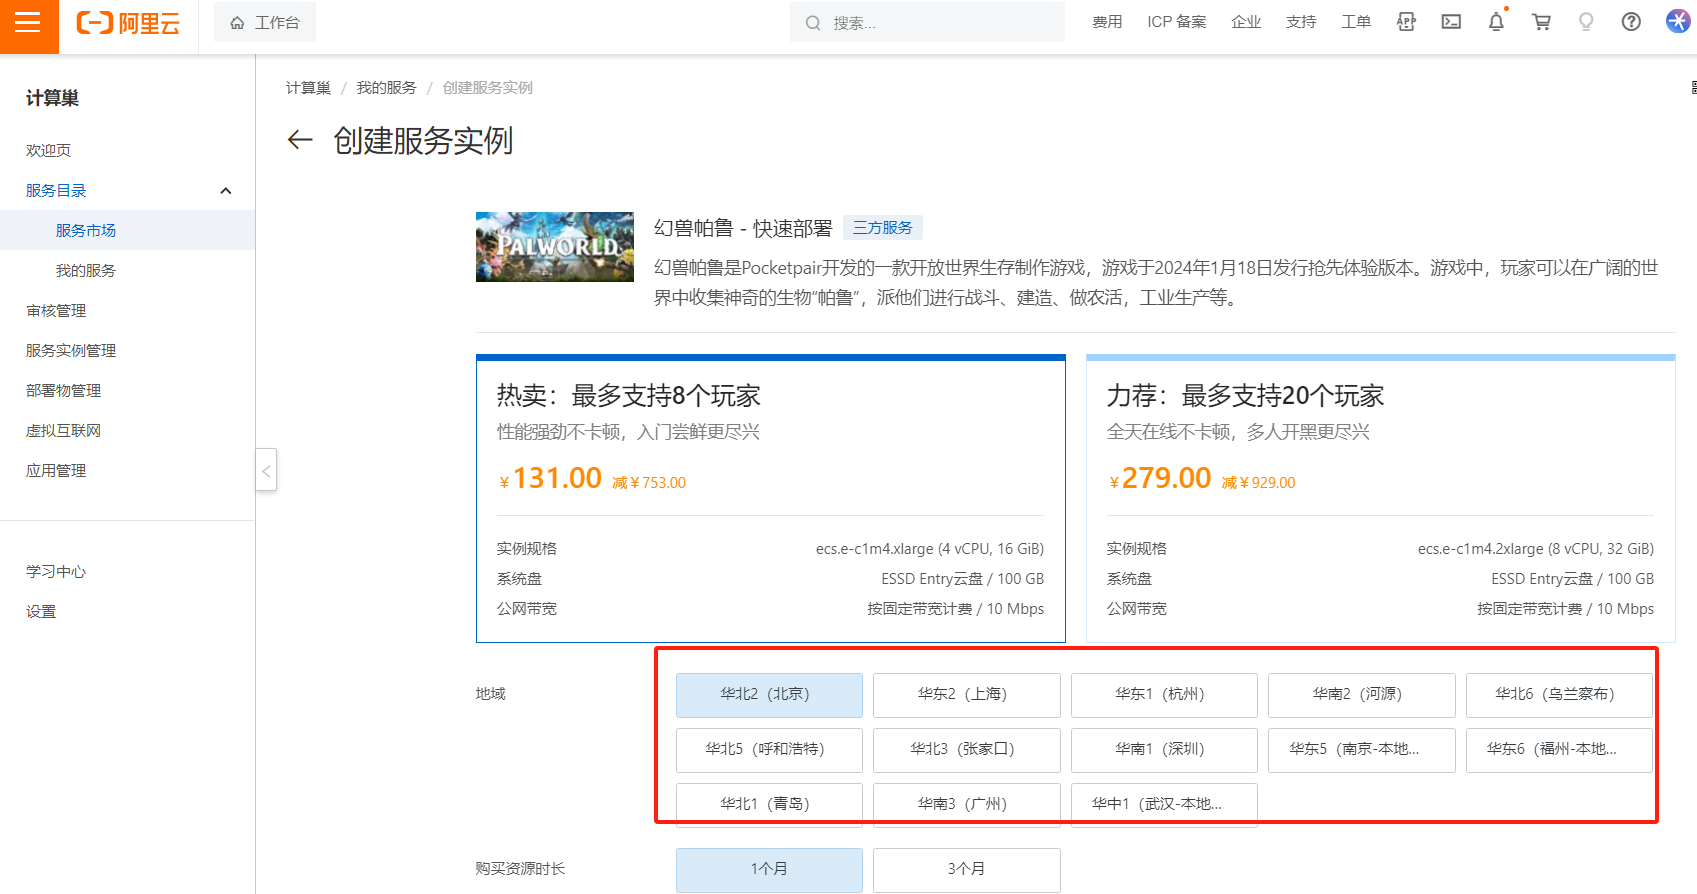Click the lightbulb tips icon
This screenshot has width=1697, height=894.
1586,22
